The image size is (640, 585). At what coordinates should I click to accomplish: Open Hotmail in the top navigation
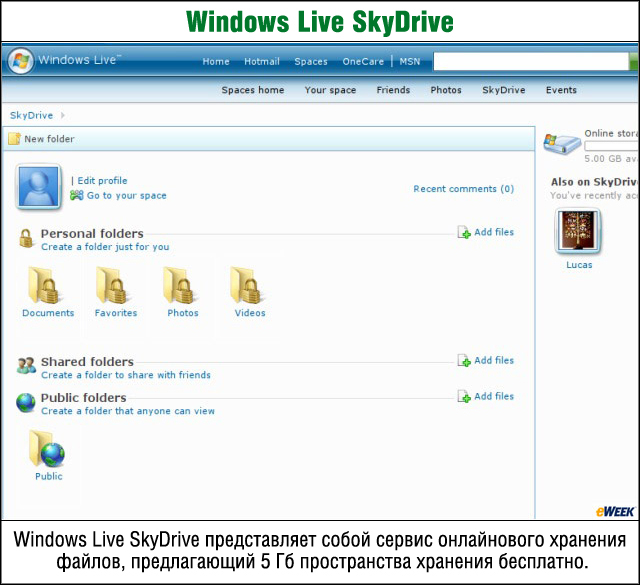[x=262, y=62]
